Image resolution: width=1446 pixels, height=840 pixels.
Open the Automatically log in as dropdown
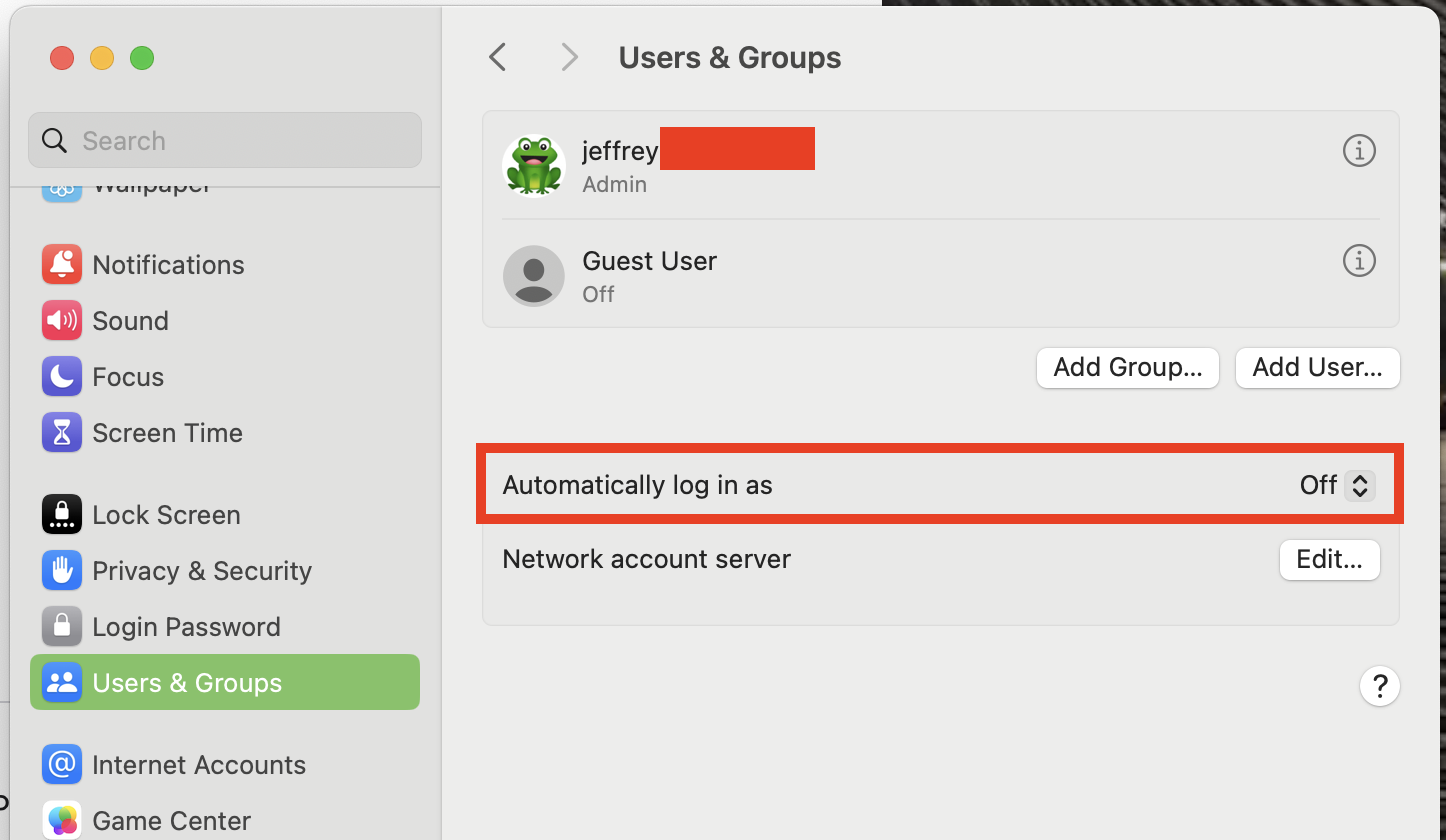tap(1338, 485)
